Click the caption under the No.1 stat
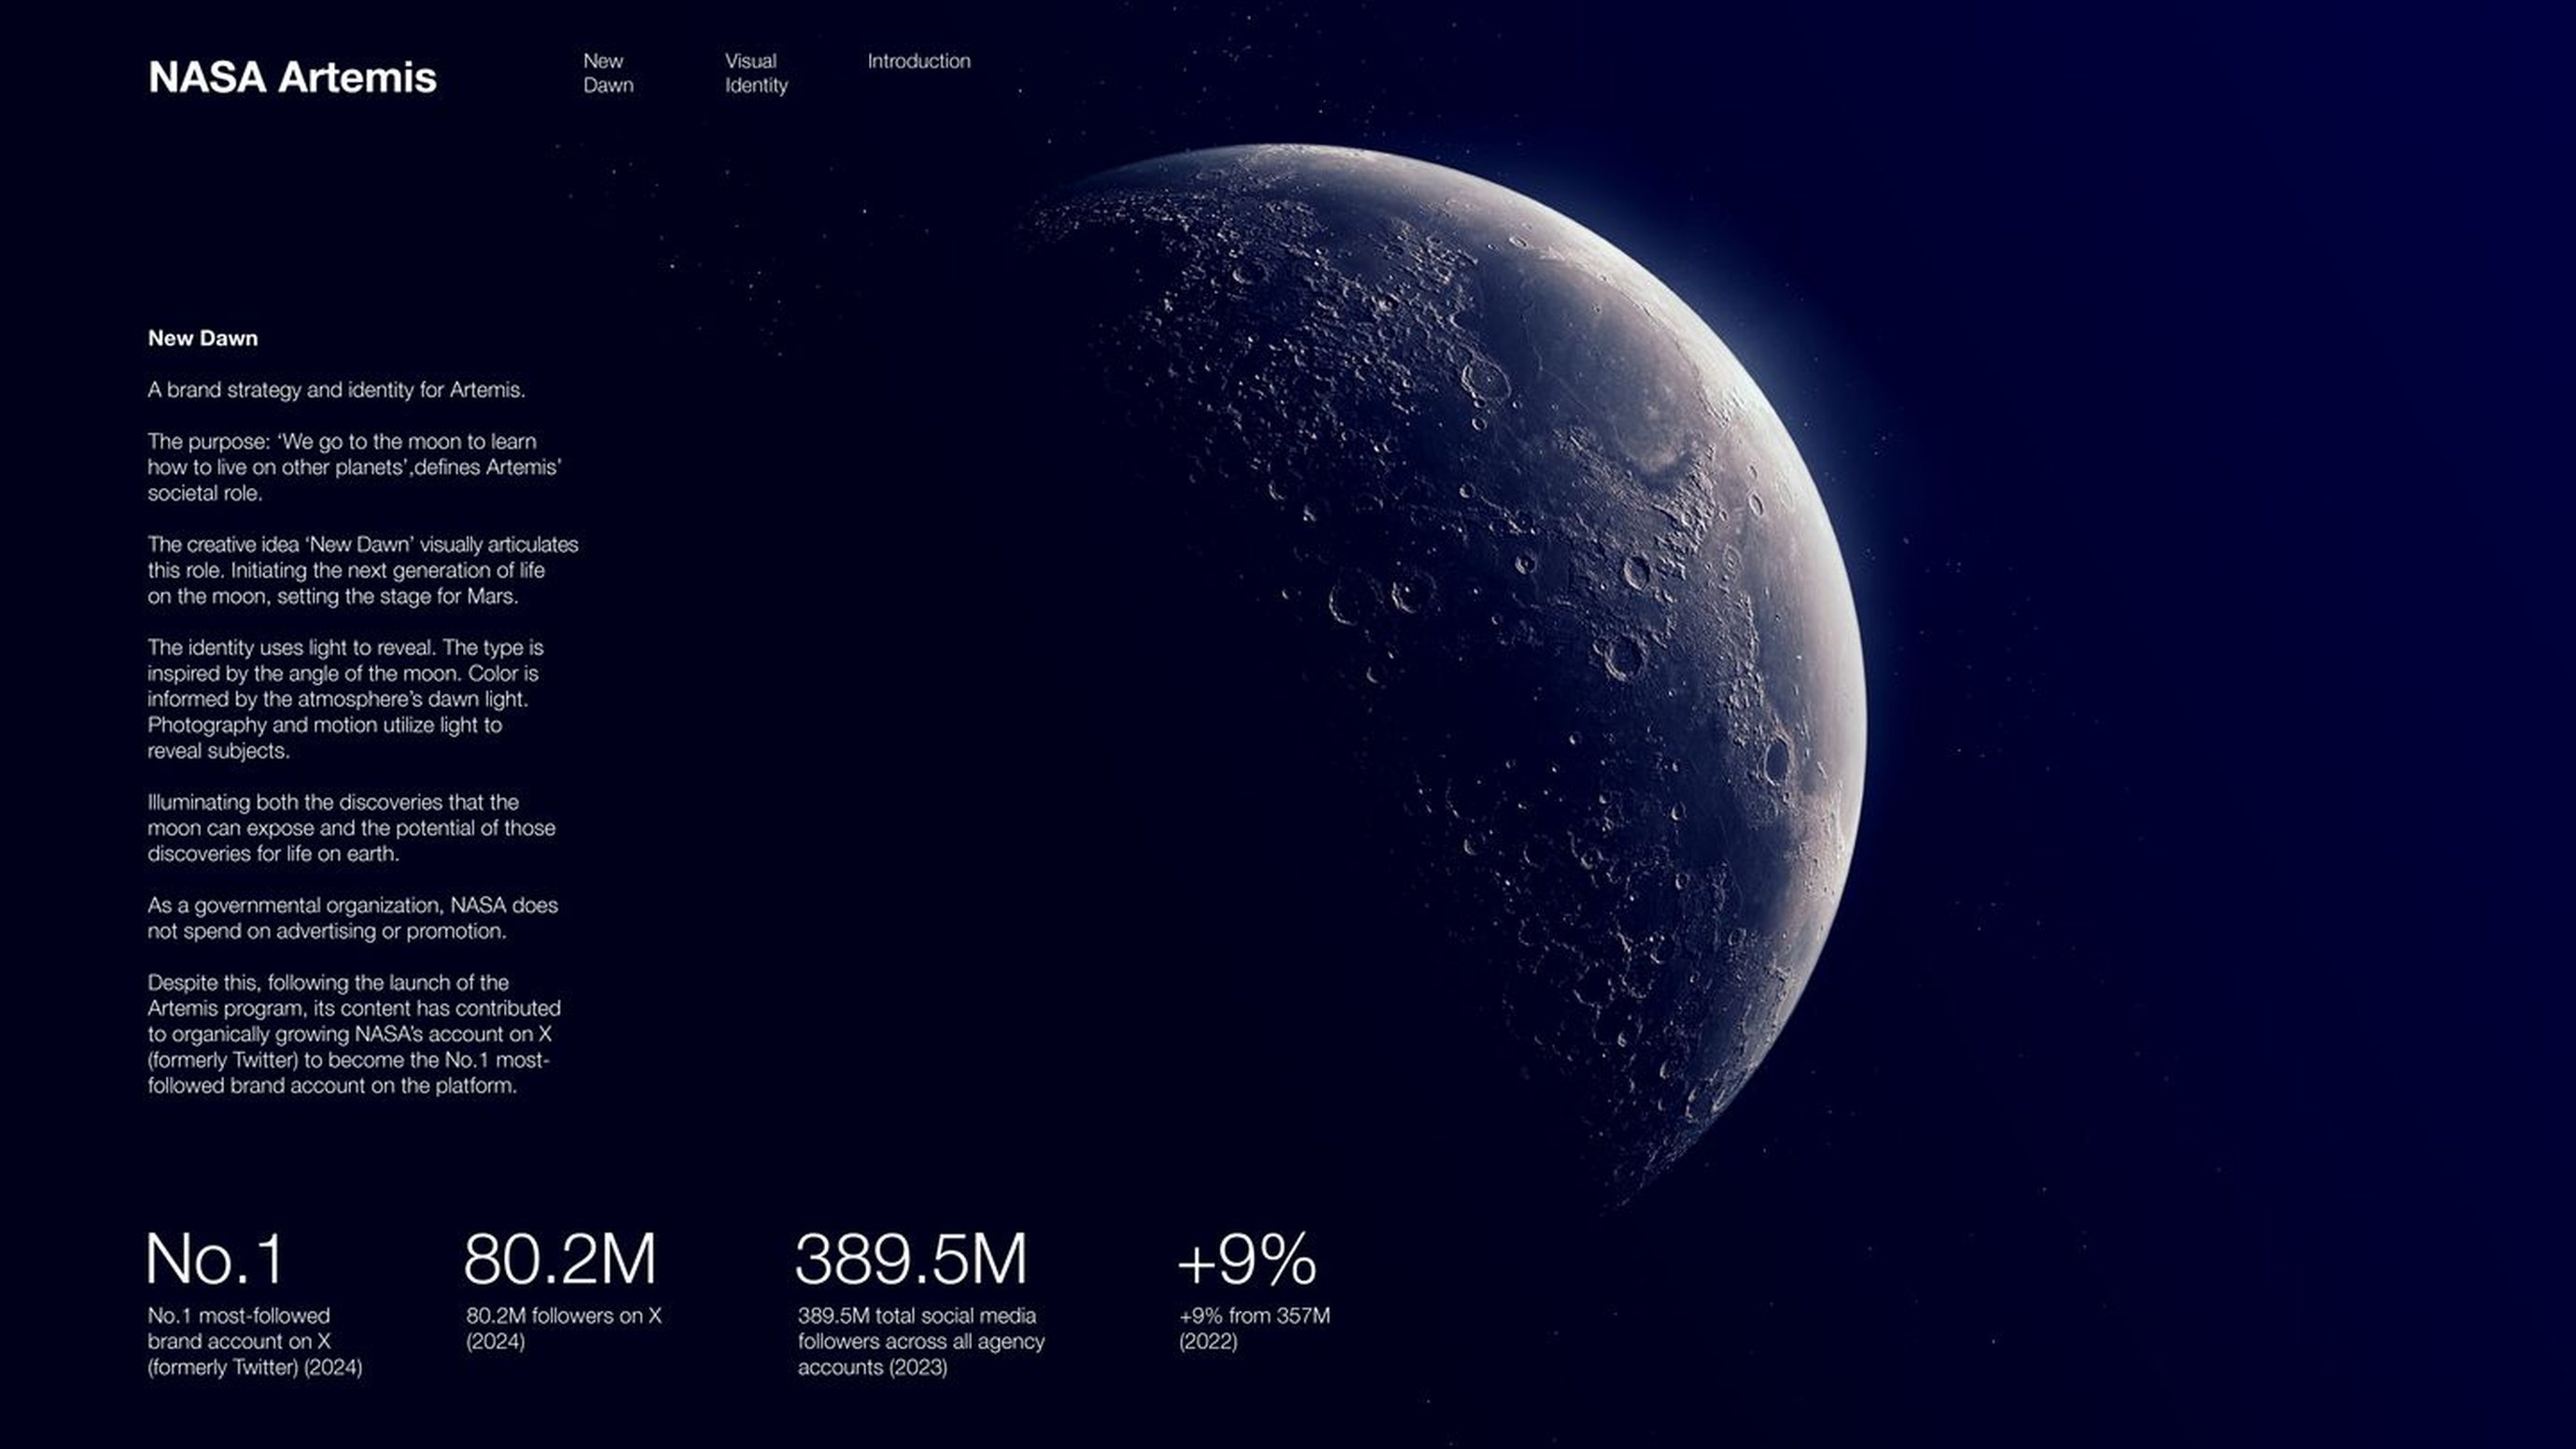 click(257, 1341)
